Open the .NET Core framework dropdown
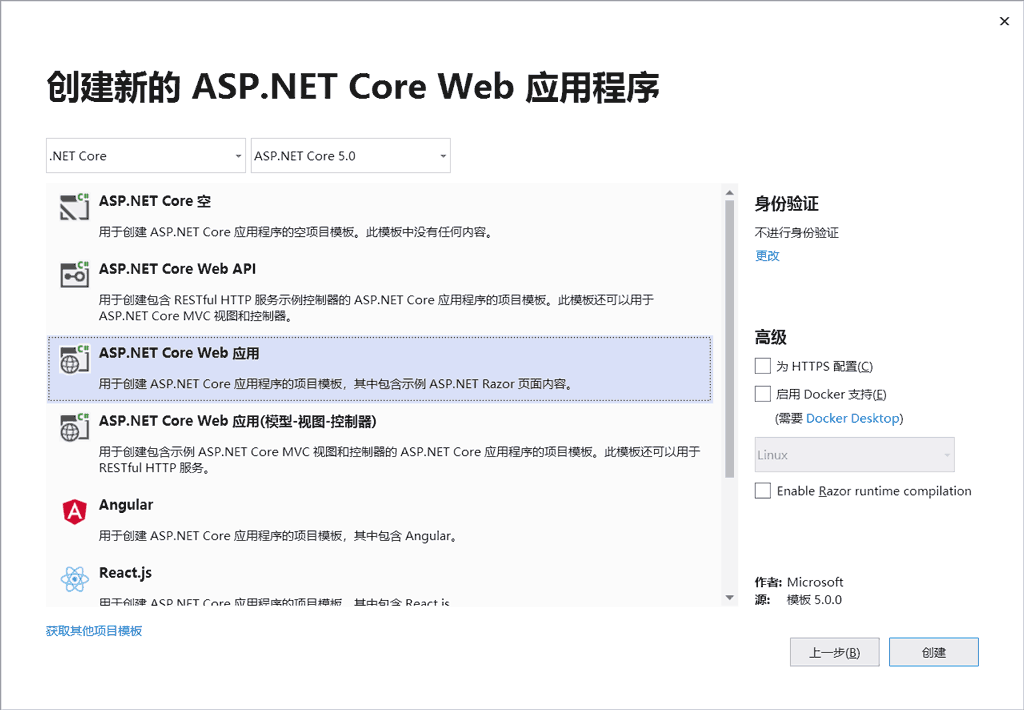This screenshot has width=1024, height=710. [145, 156]
